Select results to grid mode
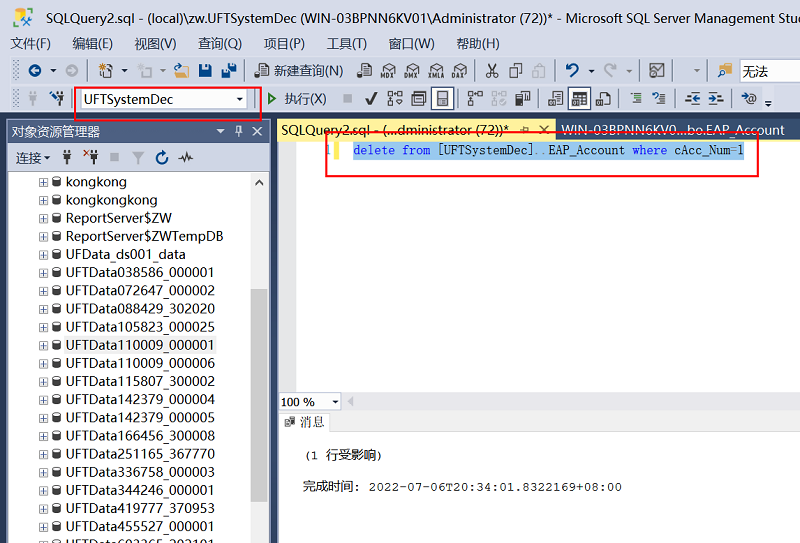The height and width of the screenshot is (543, 800). (x=579, y=98)
